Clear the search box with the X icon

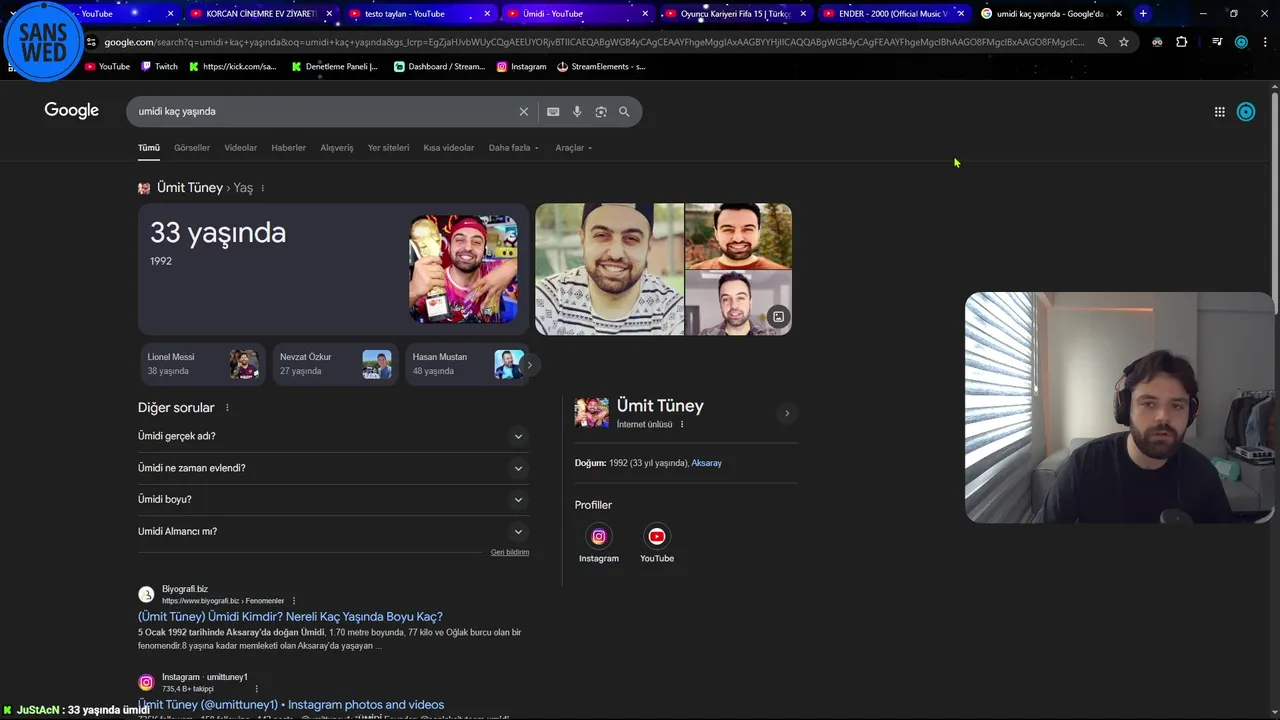(523, 112)
